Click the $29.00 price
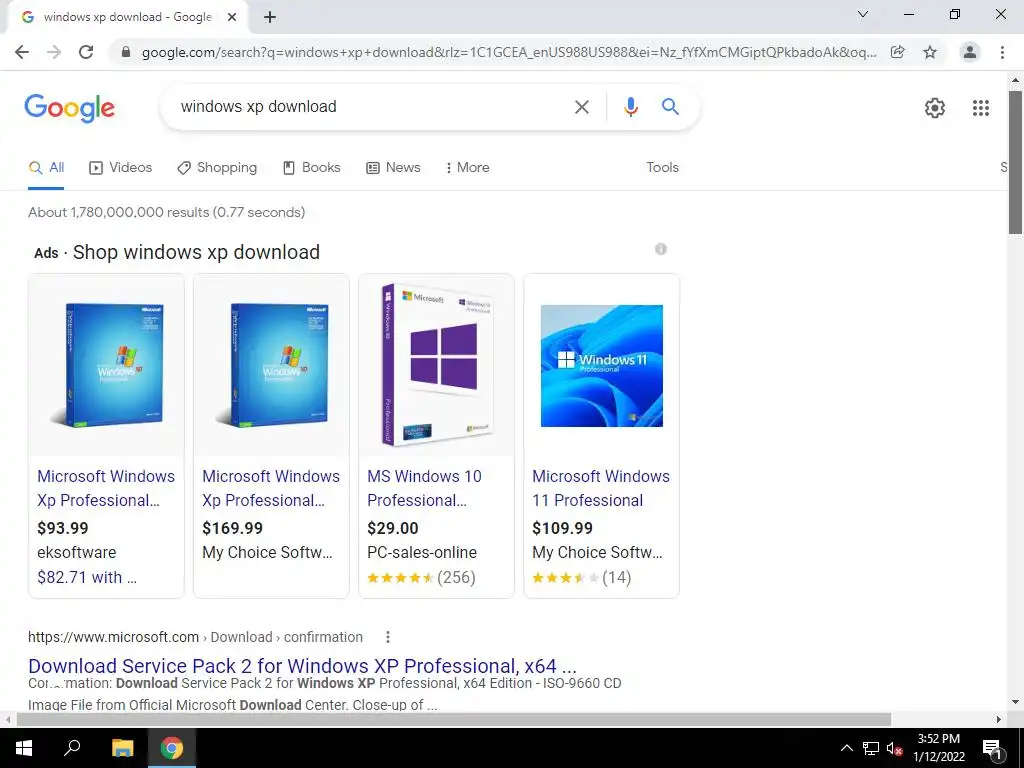Viewport: 1024px width, 768px height. (392, 528)
